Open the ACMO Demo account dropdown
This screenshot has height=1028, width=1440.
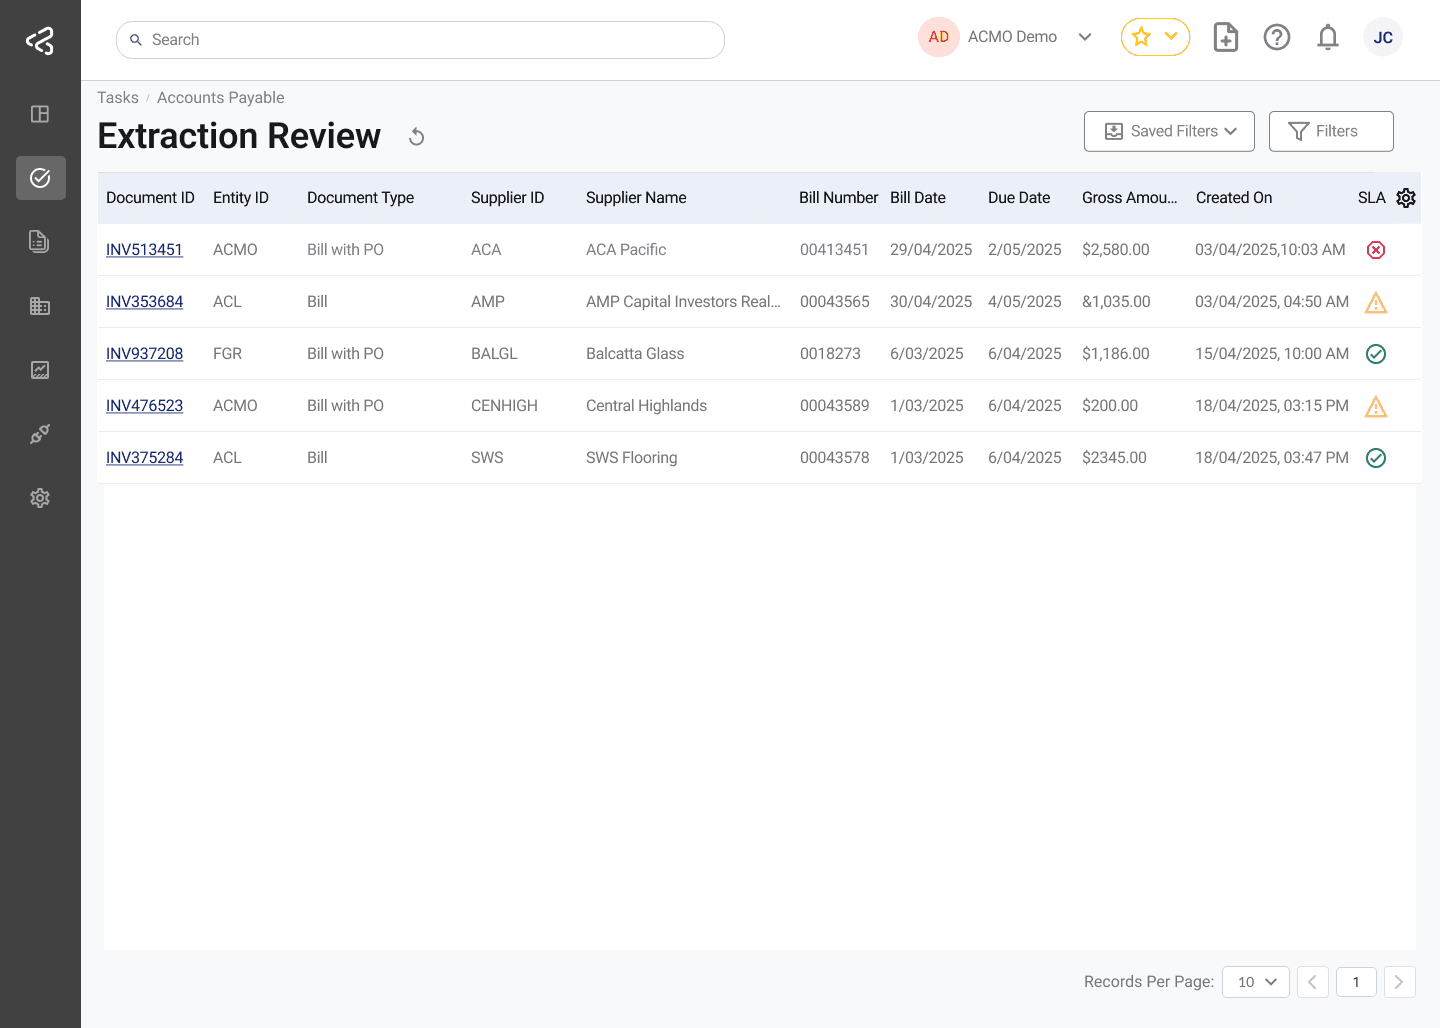pos(1012,36)
